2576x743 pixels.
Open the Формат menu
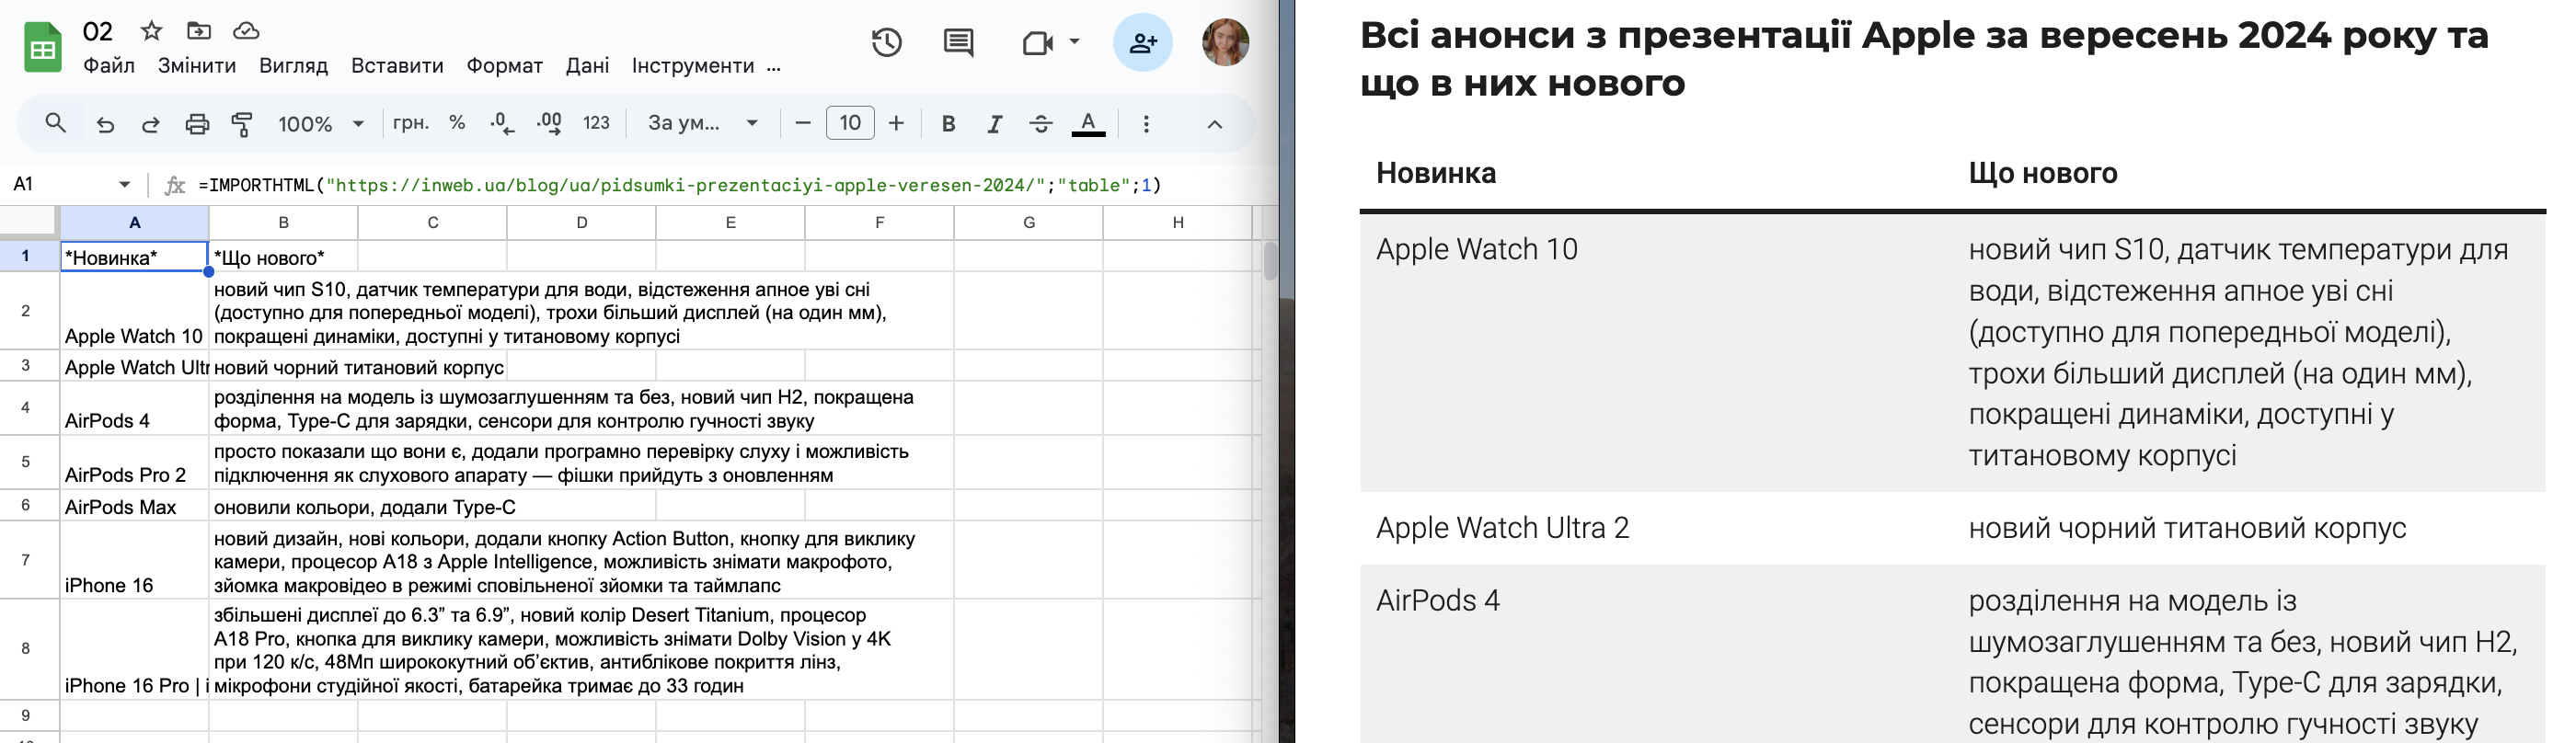tap(504, 66)
